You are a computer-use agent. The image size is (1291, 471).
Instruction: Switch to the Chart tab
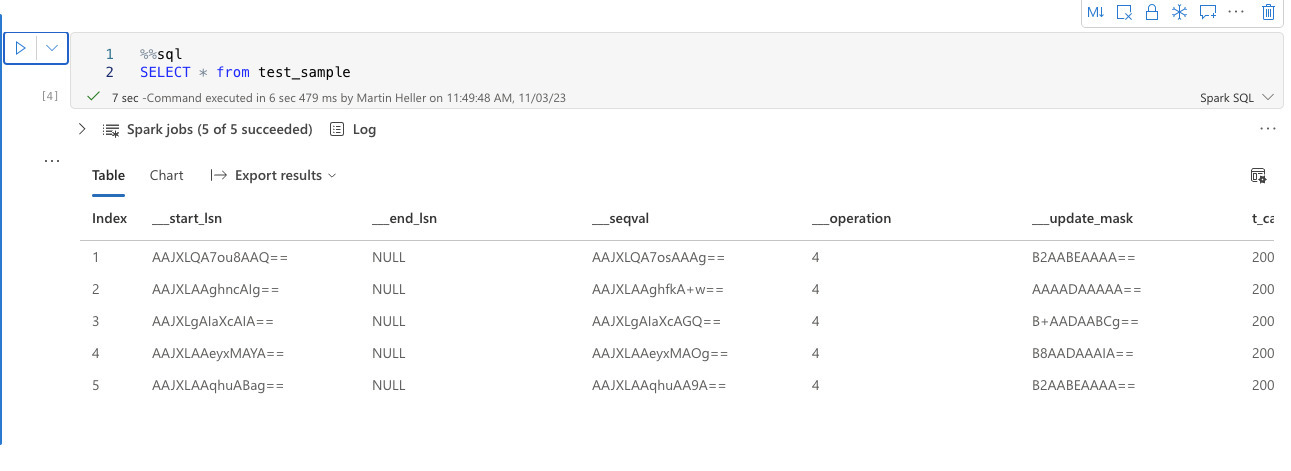[166, 175]
